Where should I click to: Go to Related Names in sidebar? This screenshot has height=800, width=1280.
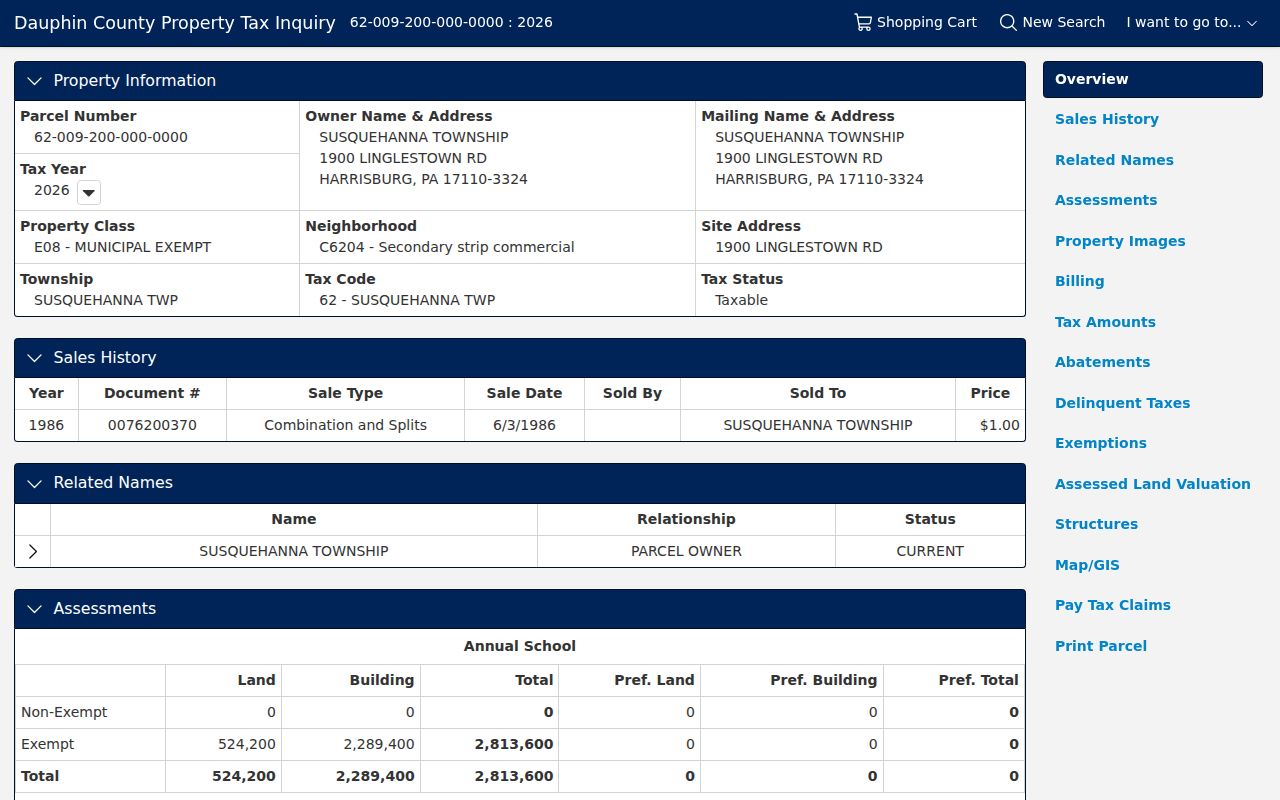point(1114,160)
